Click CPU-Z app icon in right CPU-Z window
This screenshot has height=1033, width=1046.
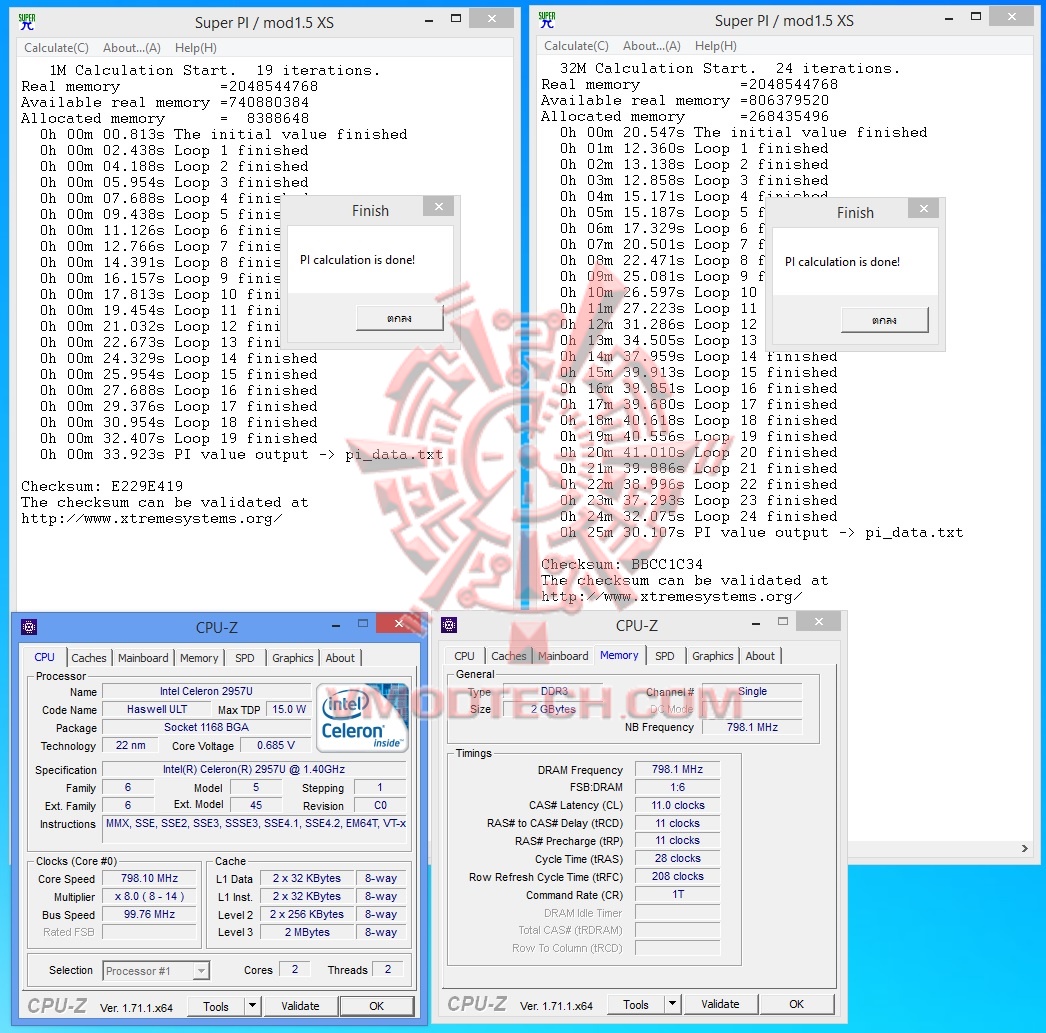(x=449, y=625)
